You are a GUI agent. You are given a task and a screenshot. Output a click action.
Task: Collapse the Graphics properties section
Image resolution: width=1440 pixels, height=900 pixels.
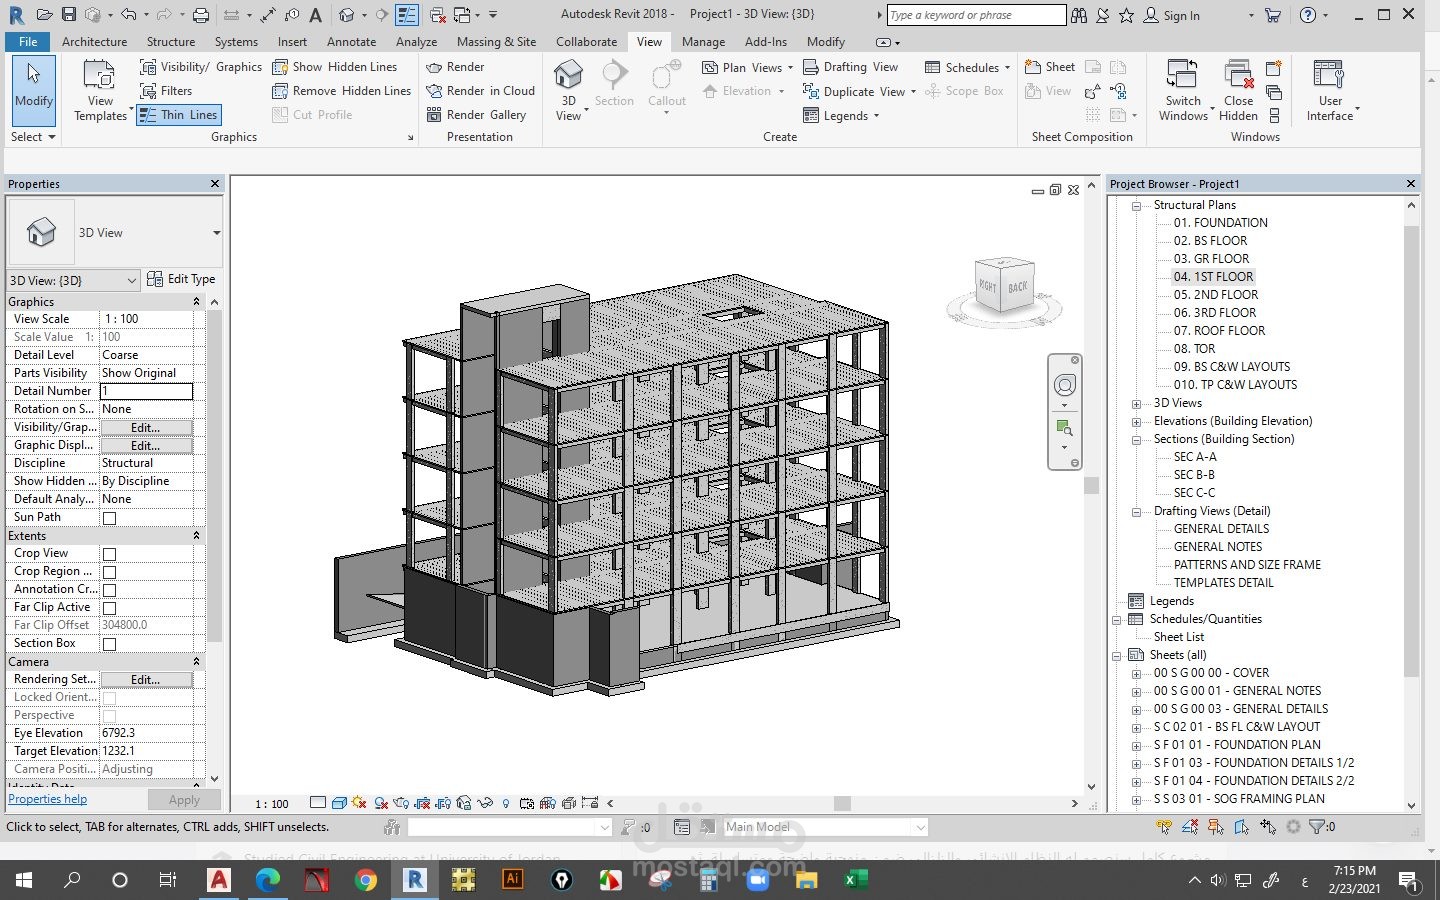click(x=196, y=302)
